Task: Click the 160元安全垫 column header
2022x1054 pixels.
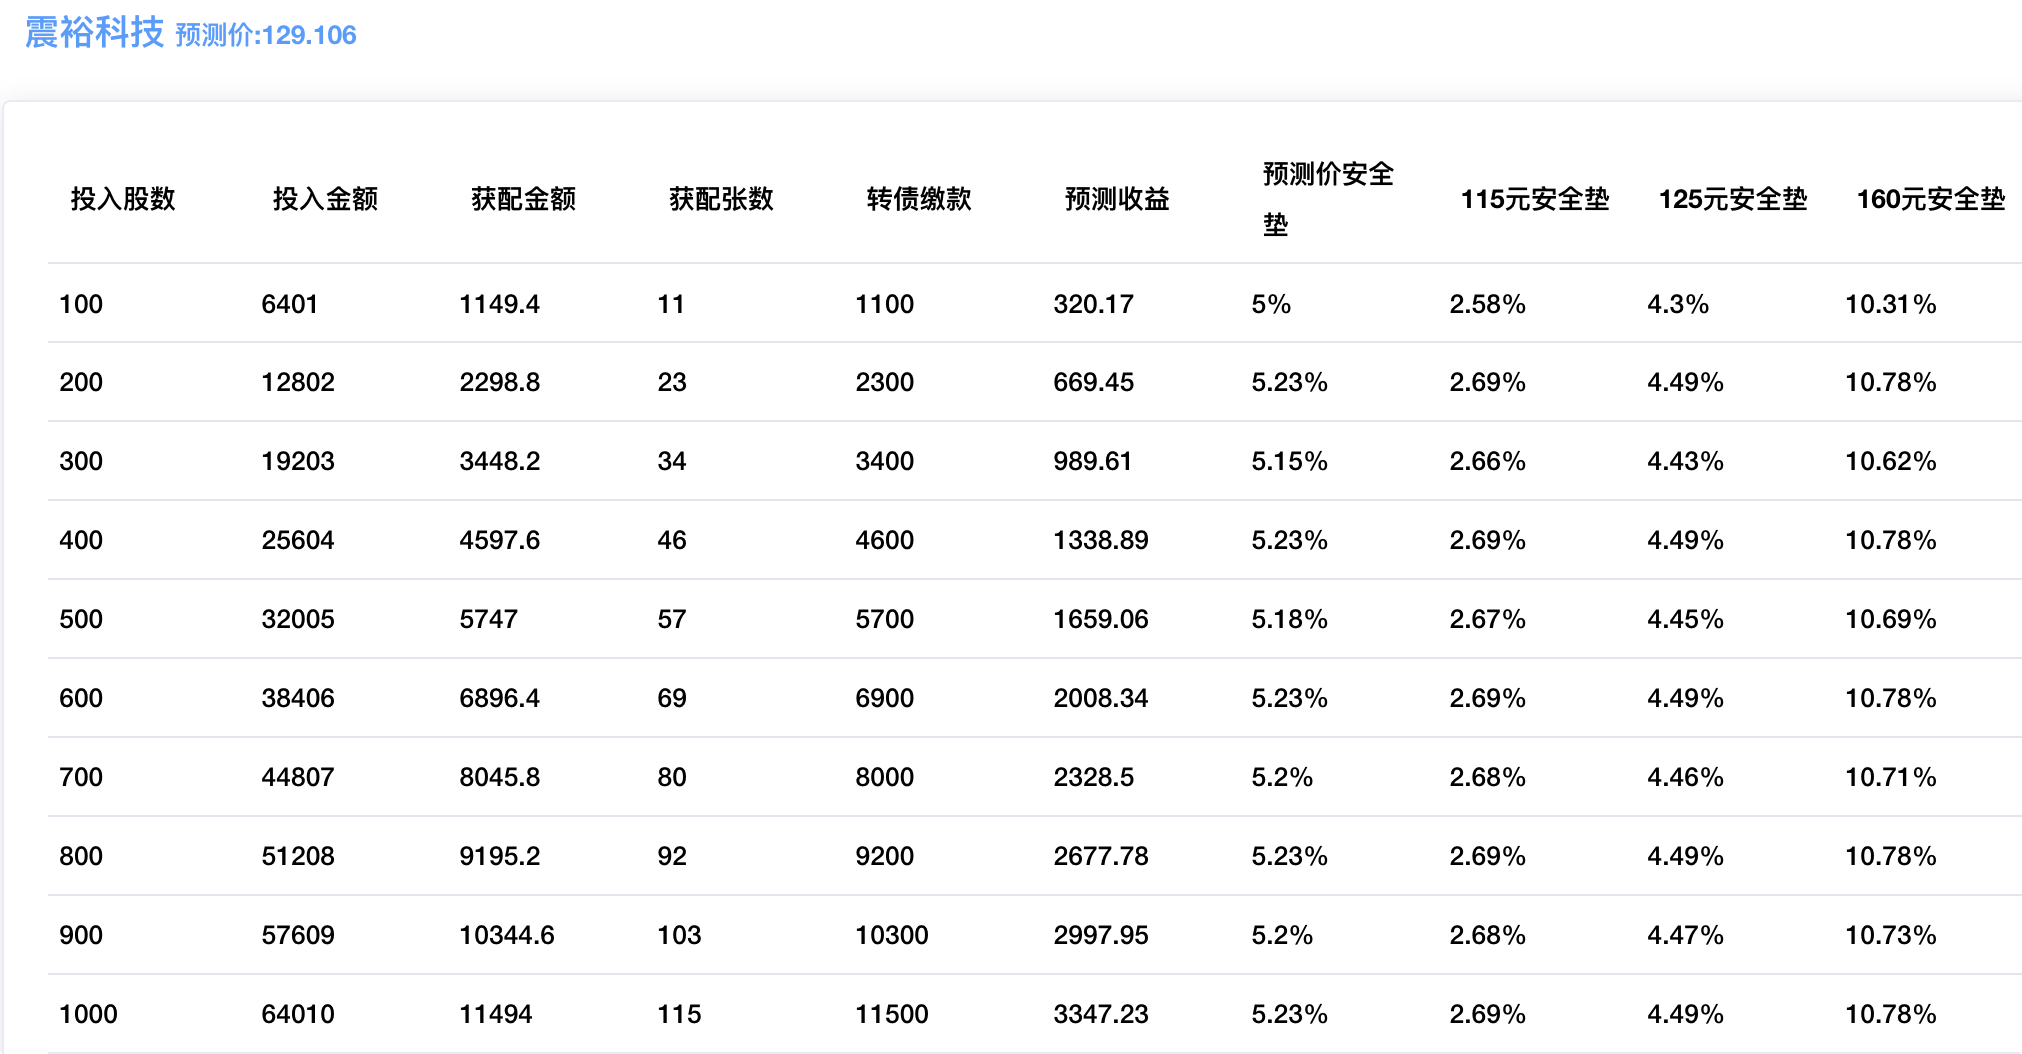Action: [x=1930, y=199]
